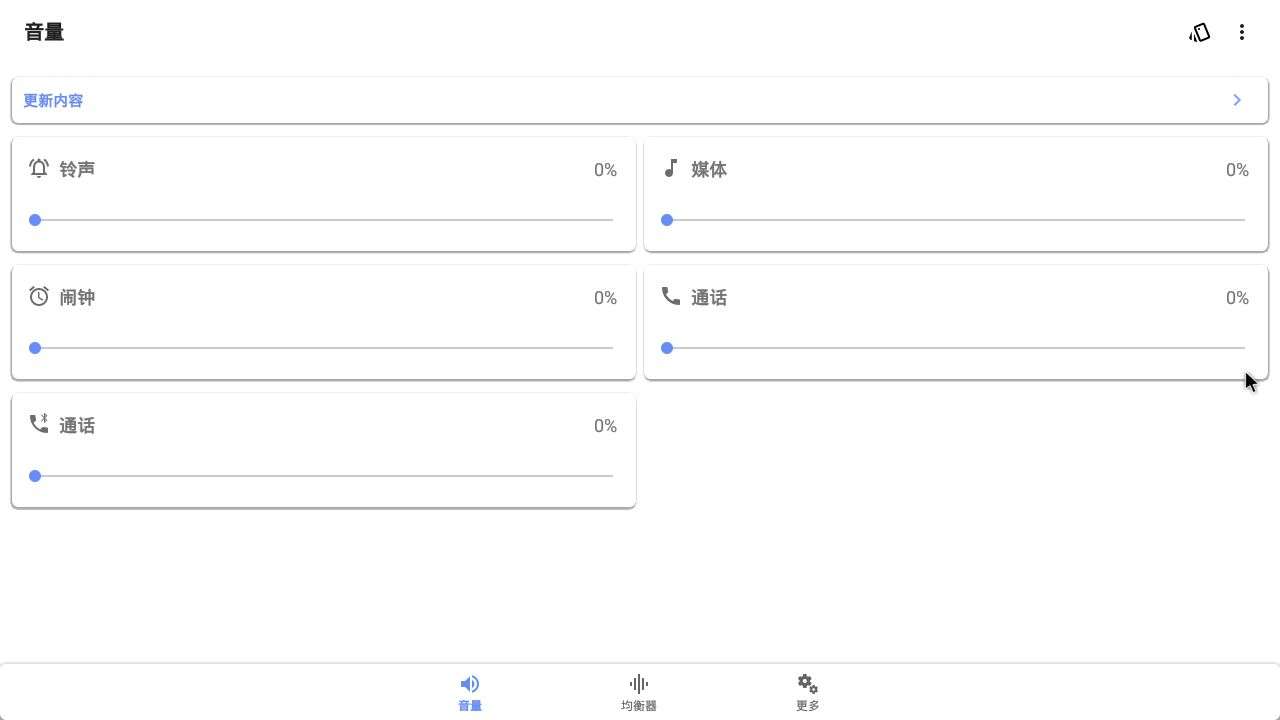Screen dimensions: 1280x720
Task: Open the 更多 bottom tab
Action: (808, 693)
